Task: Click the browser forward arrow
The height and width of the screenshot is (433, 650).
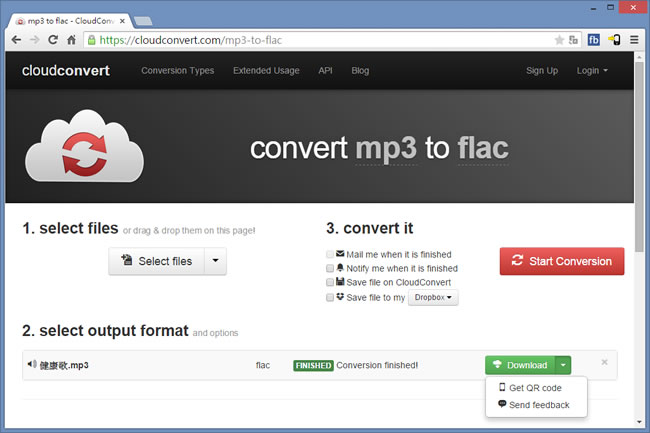Action: (34, 40)
